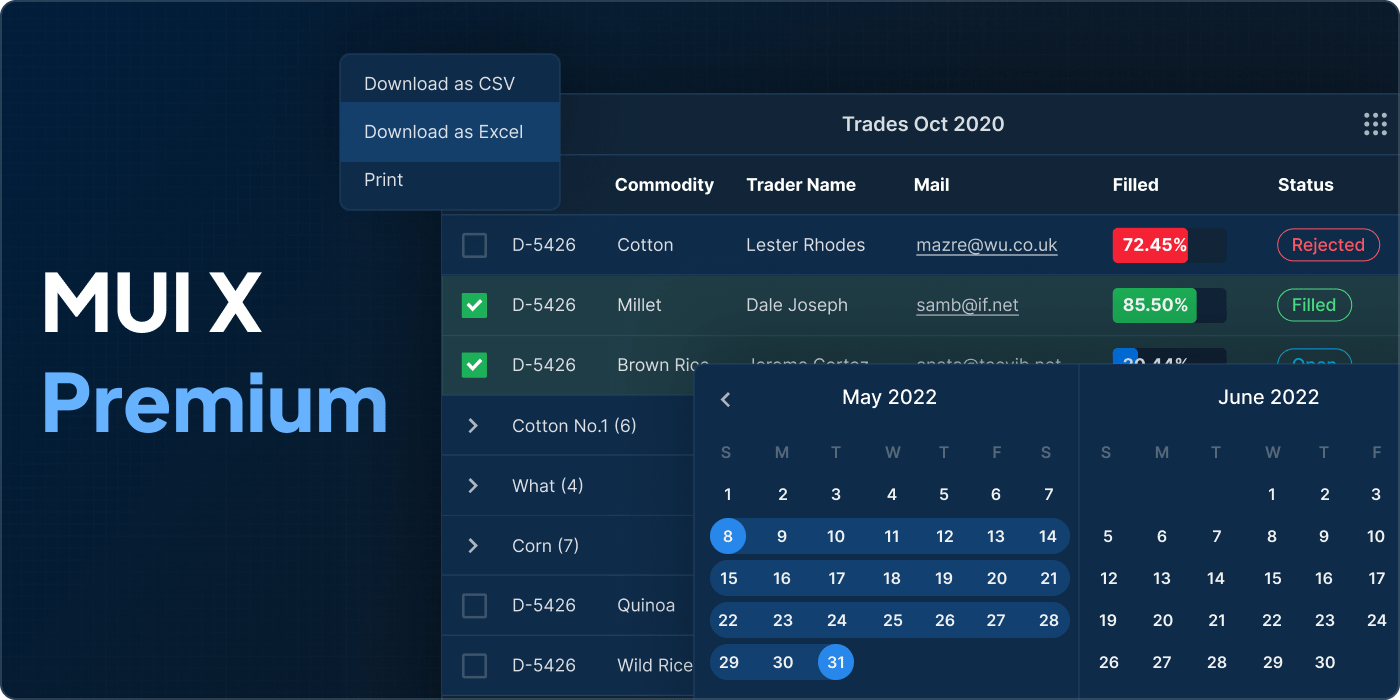Viewport: 1400px width, 700px height.
Task: Sort by the Commodity column header
Action: (664, 185)
